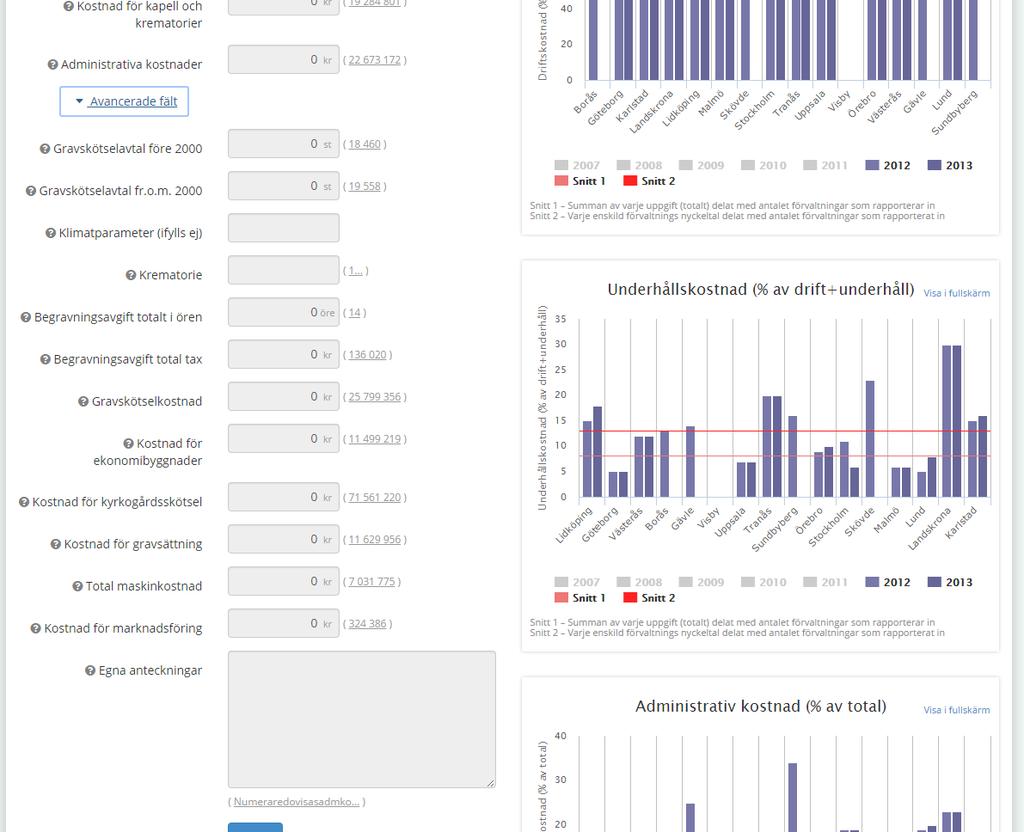Click into the Gravskötselkostnad field

(283, 396)
